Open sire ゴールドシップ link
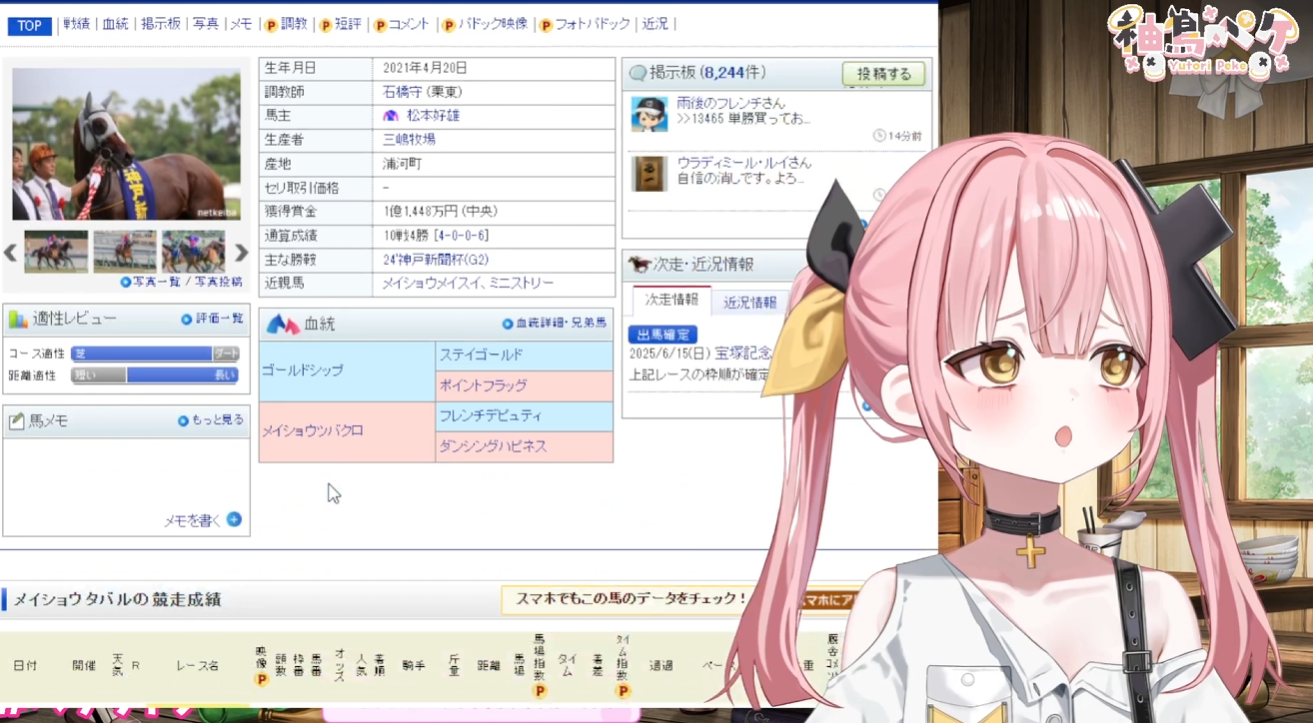 302,370
